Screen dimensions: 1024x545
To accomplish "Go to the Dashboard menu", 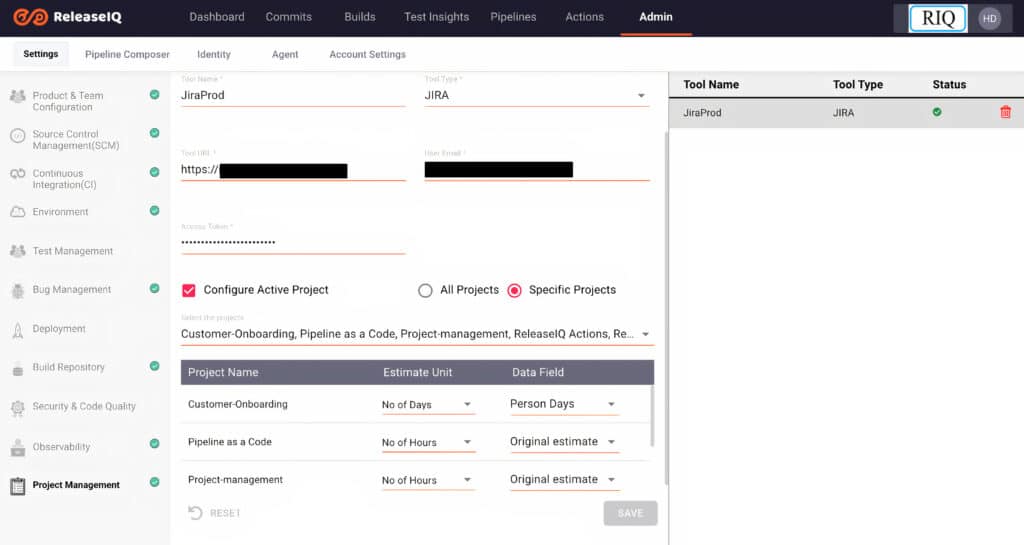I will (x=217, y=17).
